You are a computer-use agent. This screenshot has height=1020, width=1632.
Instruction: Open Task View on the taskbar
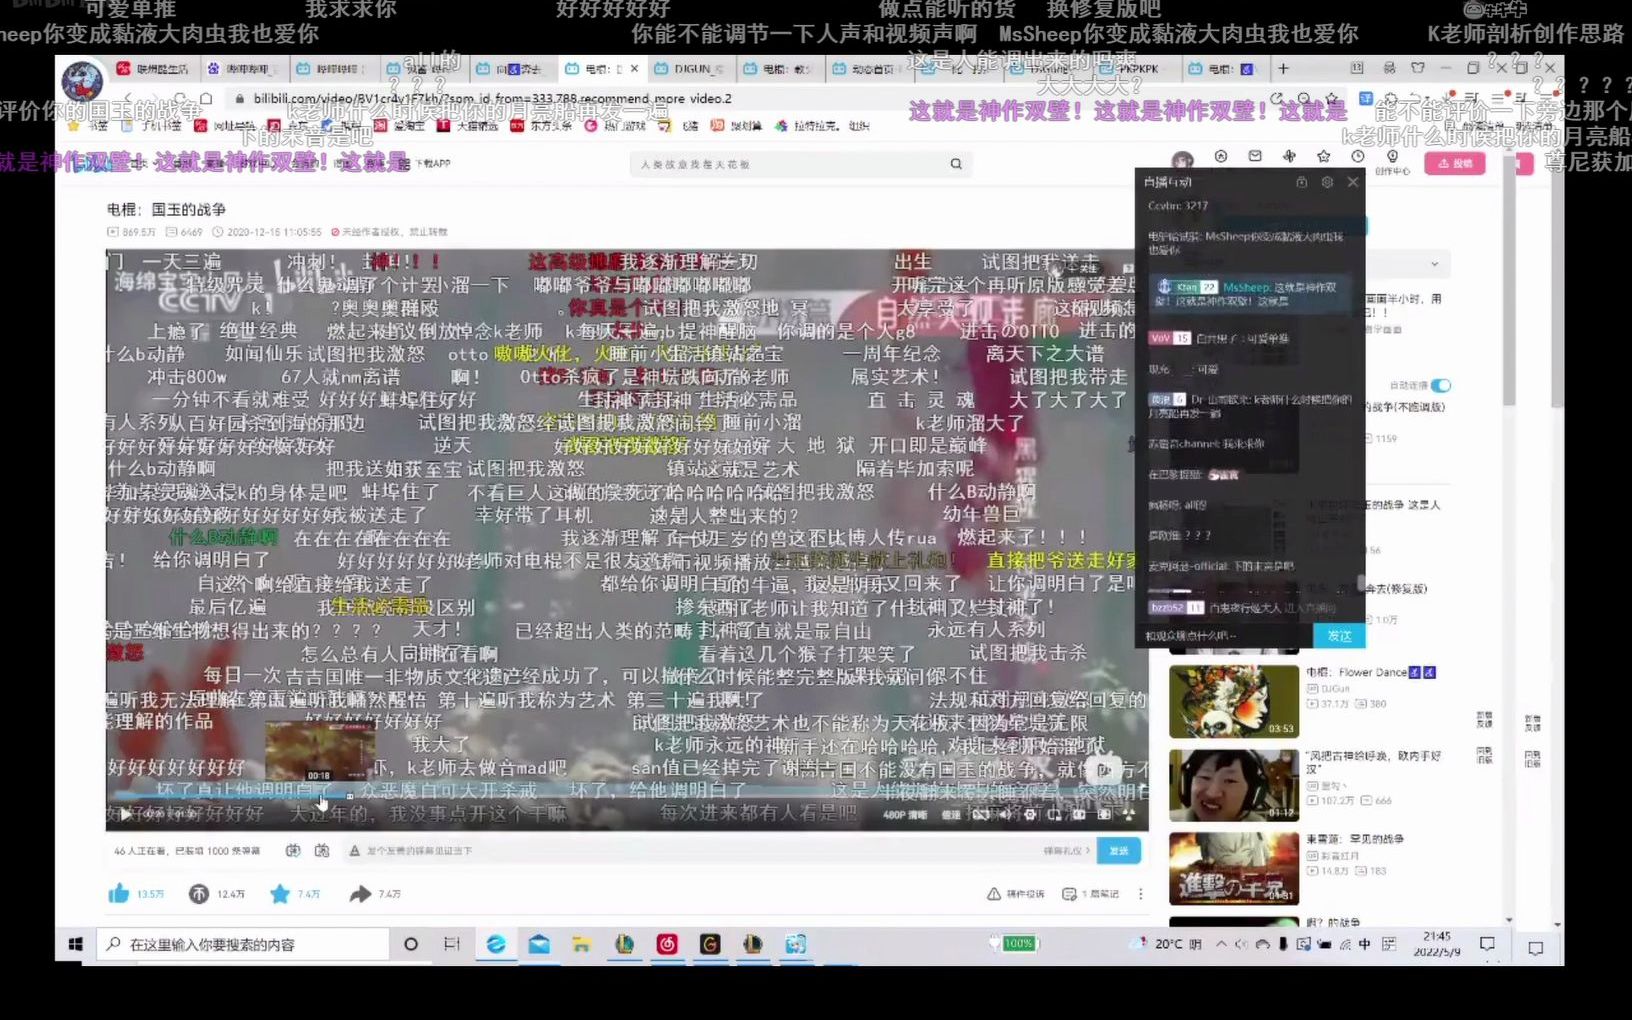point(452,944)
